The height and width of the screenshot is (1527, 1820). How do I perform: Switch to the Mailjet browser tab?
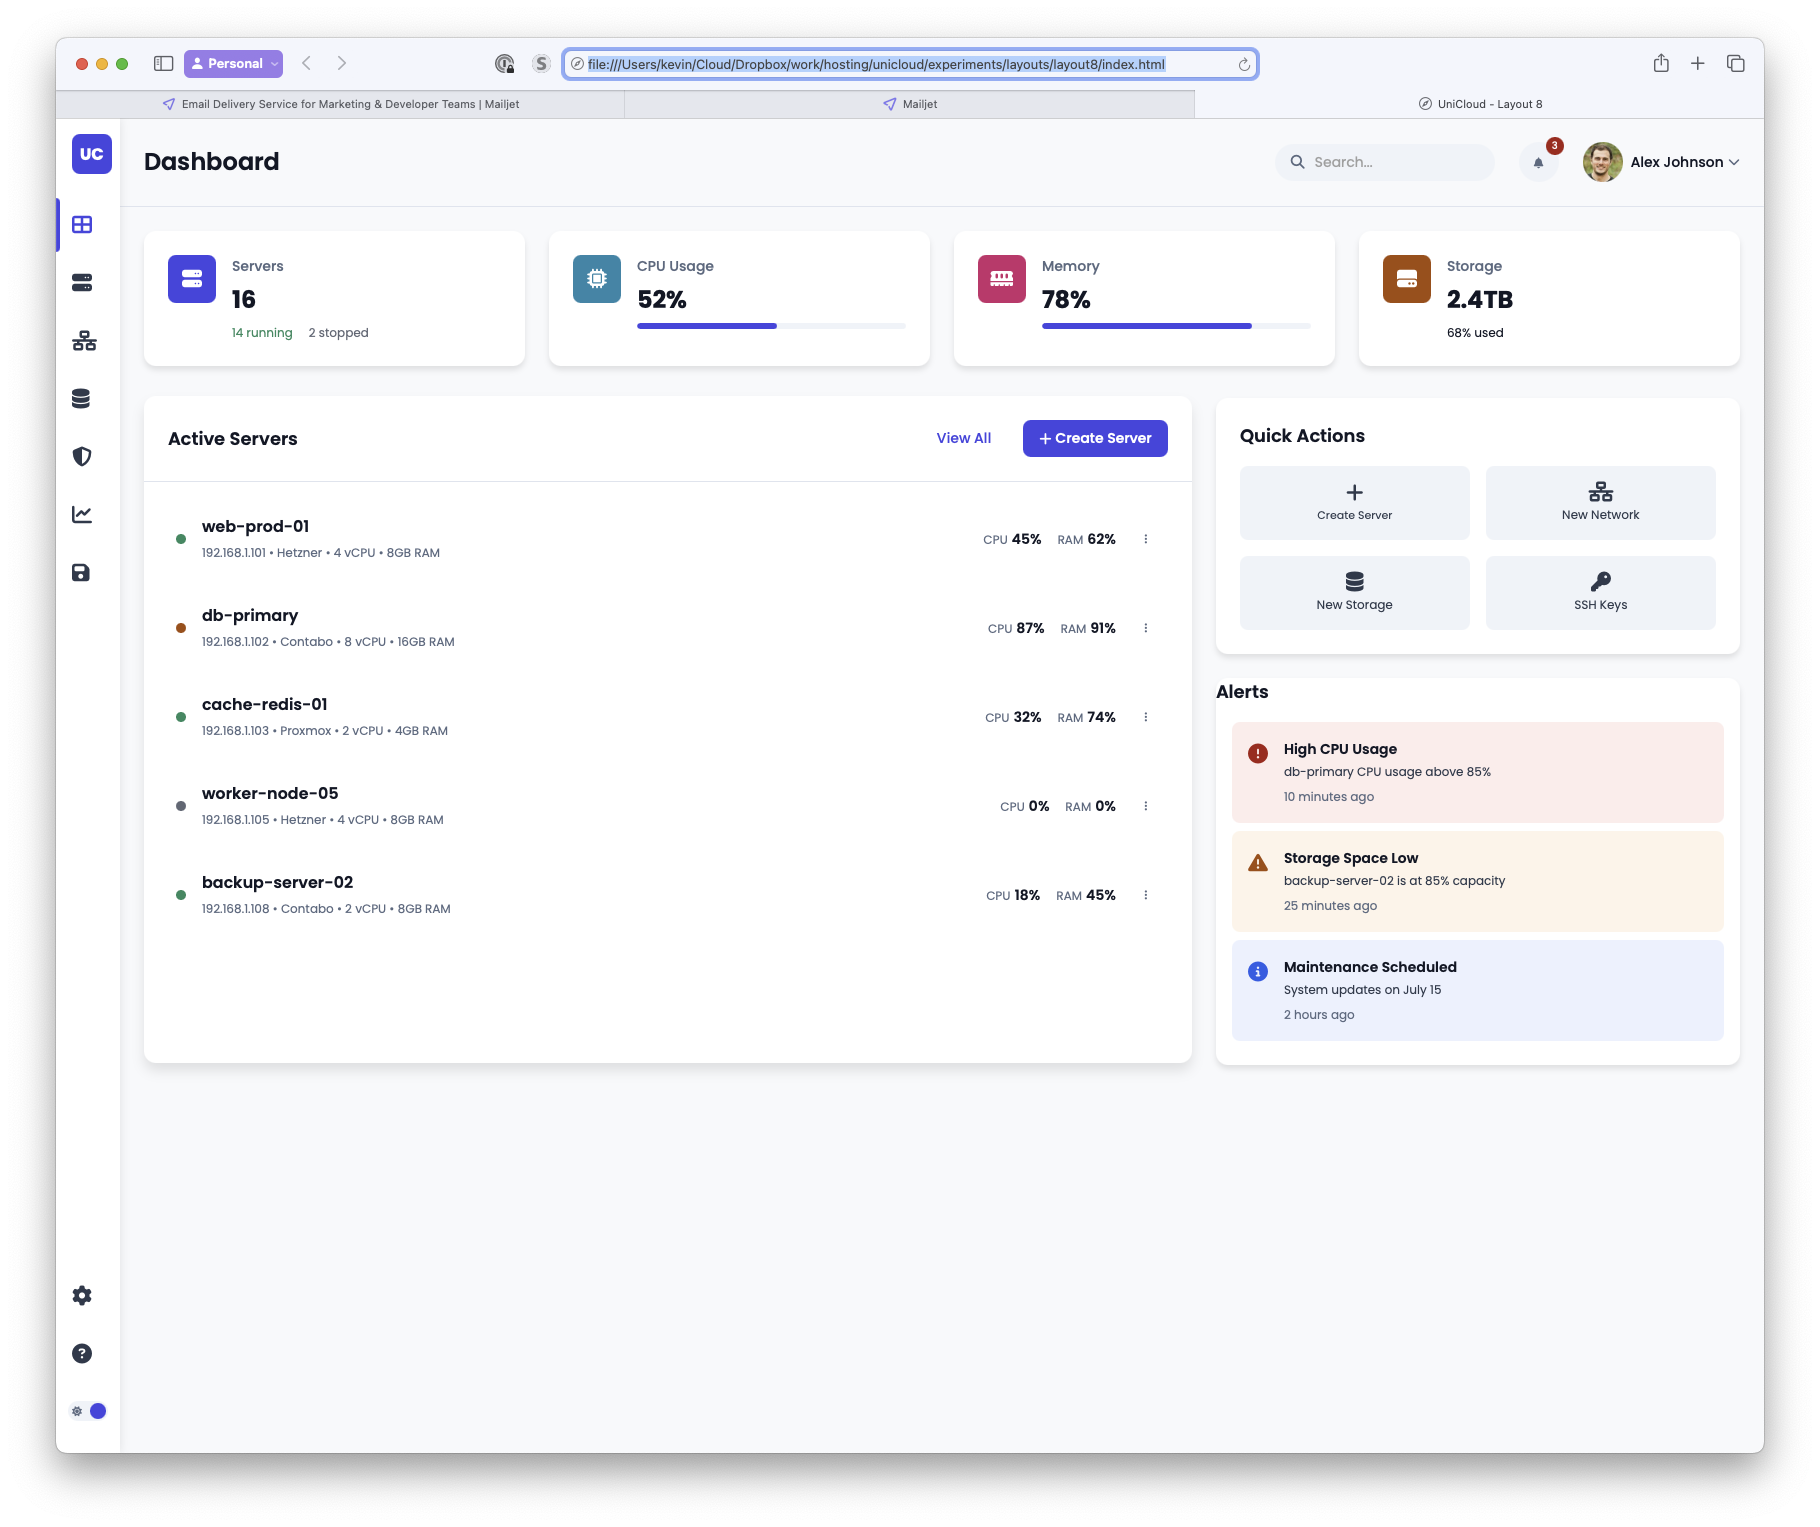910,104
